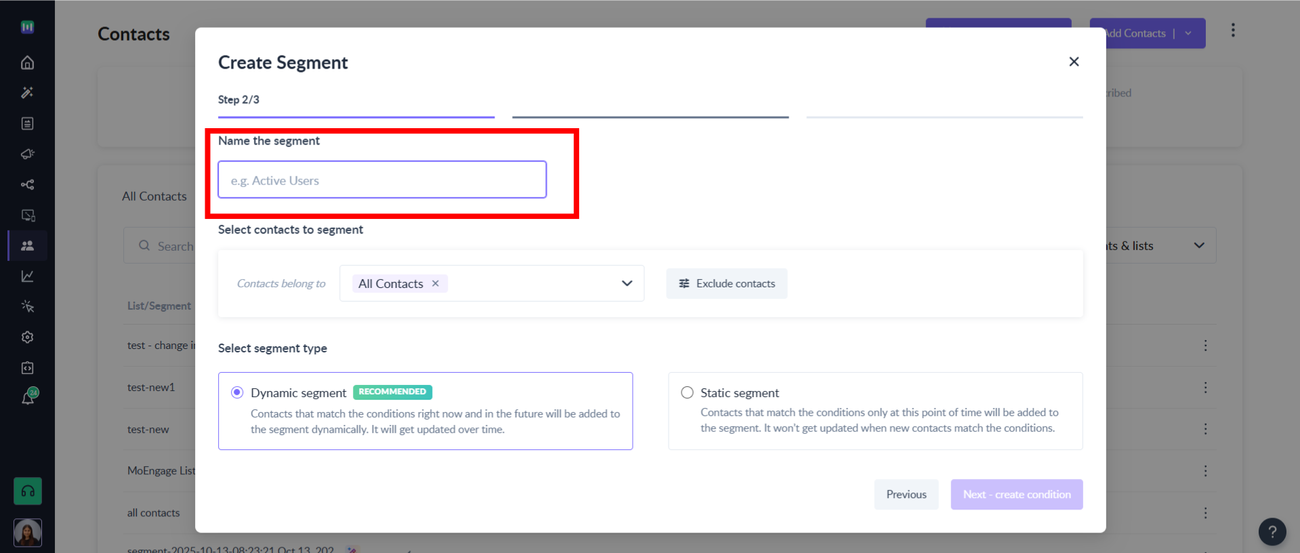The width and height of the screenshot is (1300, 553).
Task: Click the All Contacts heading
Action: [154, 196]
